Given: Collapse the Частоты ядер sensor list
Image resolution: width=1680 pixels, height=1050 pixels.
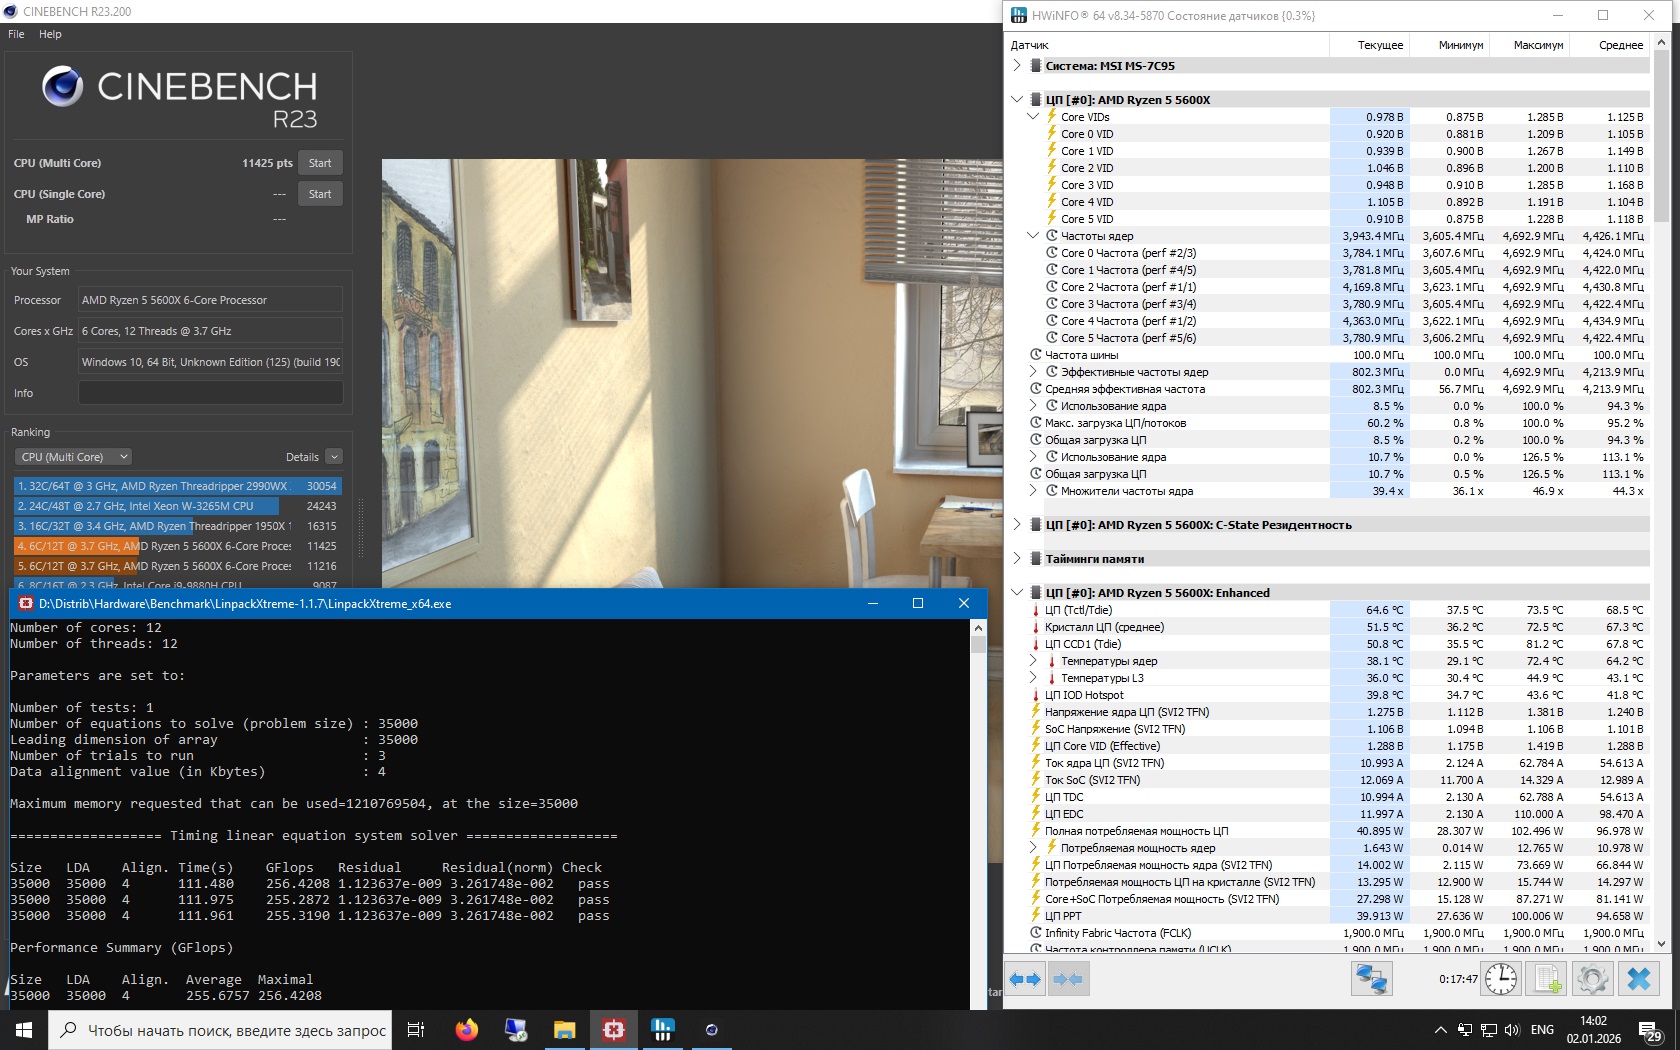Looking at the screenshot, I should [1033, 236].
